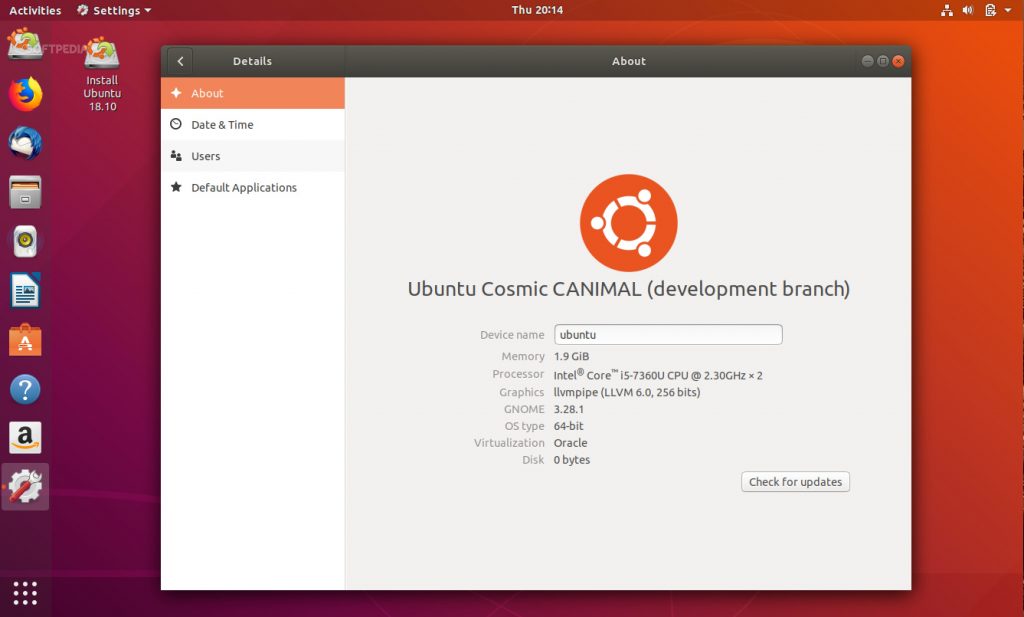The image size is (1024, 617).
Task: Open the Help question mark icon
Action: tap(26, 389)
